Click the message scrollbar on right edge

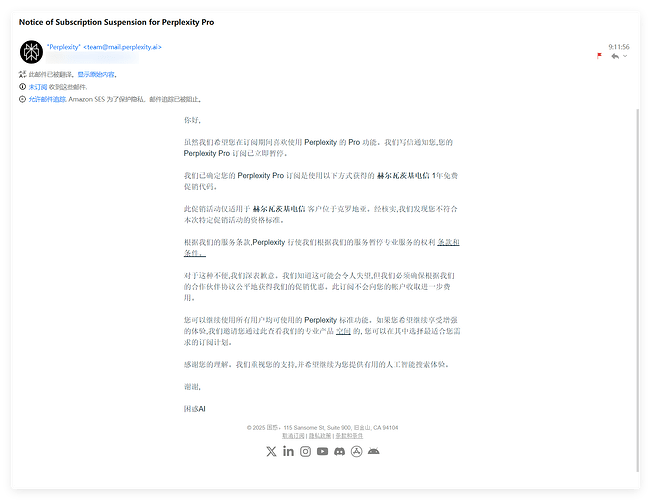638,290
